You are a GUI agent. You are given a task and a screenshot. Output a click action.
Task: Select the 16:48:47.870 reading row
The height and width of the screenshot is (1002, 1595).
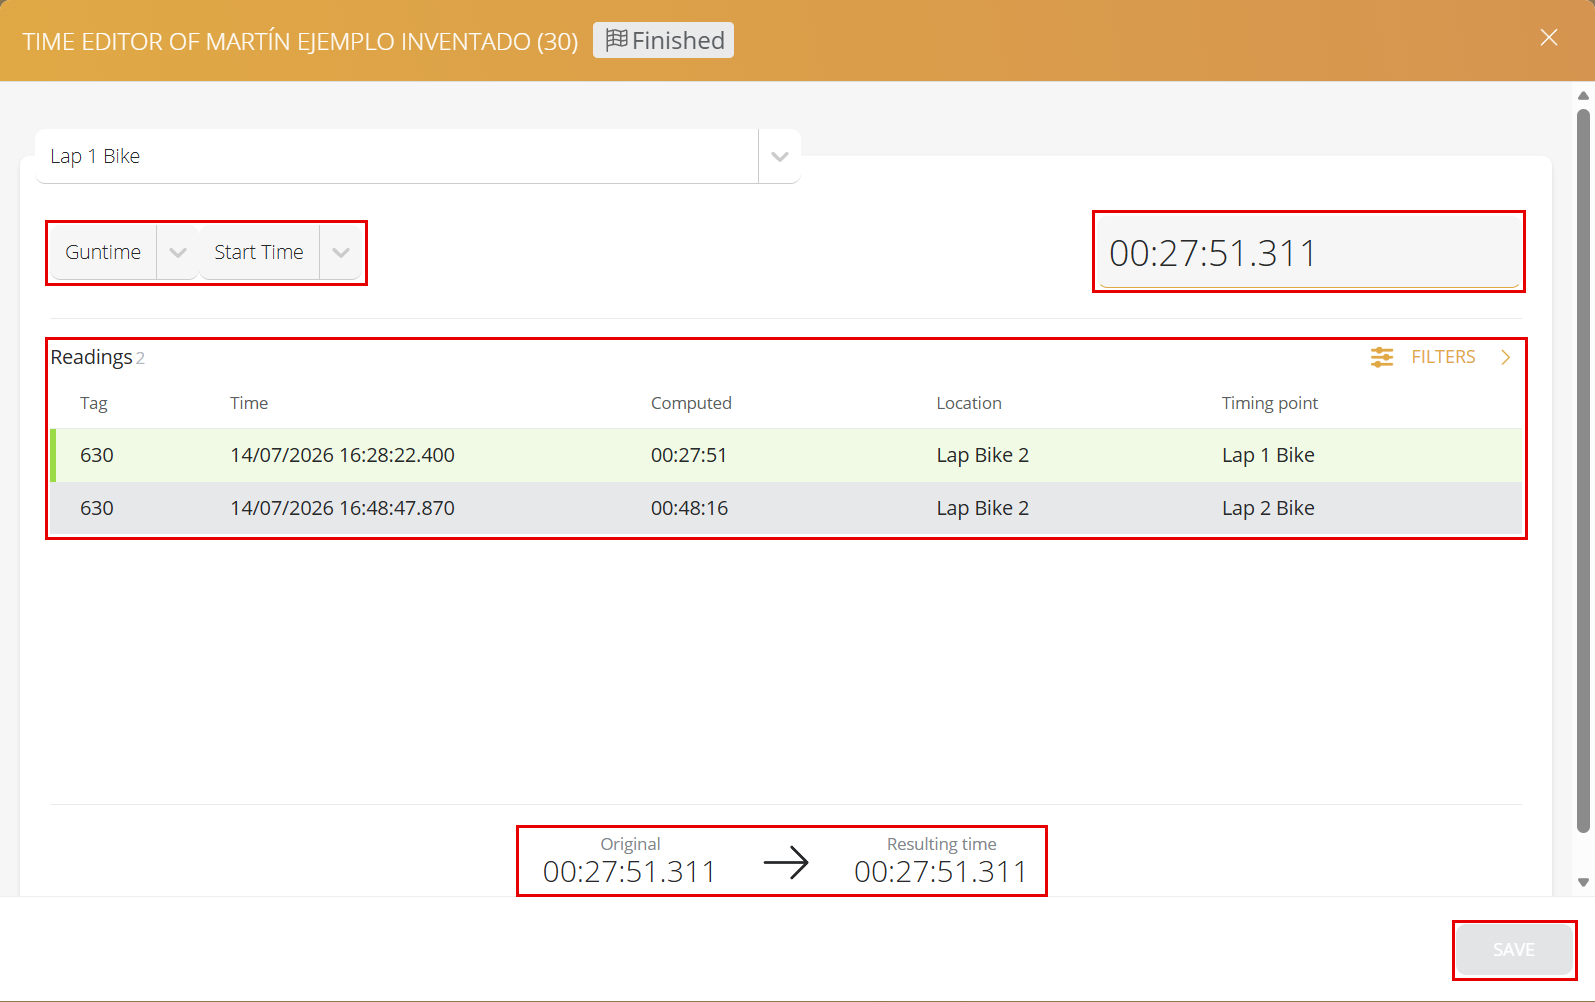click(786, 508)
